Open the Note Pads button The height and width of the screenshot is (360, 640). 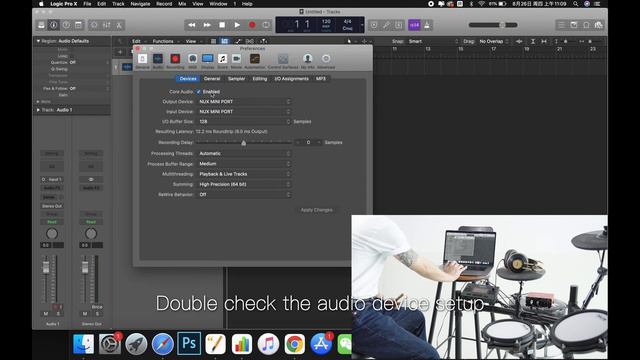pos(574,25)
